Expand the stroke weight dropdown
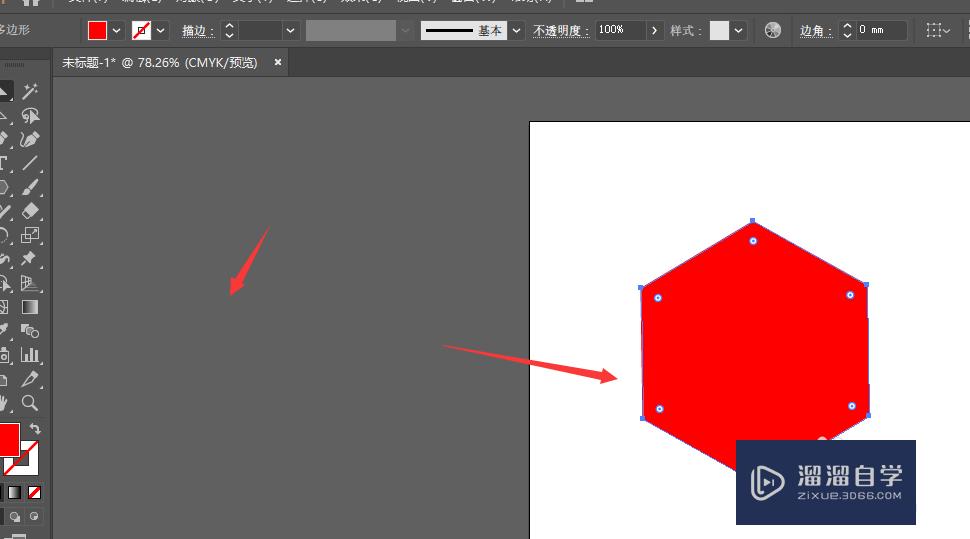This screenshot has width=970, height=539. pos(290,30)
